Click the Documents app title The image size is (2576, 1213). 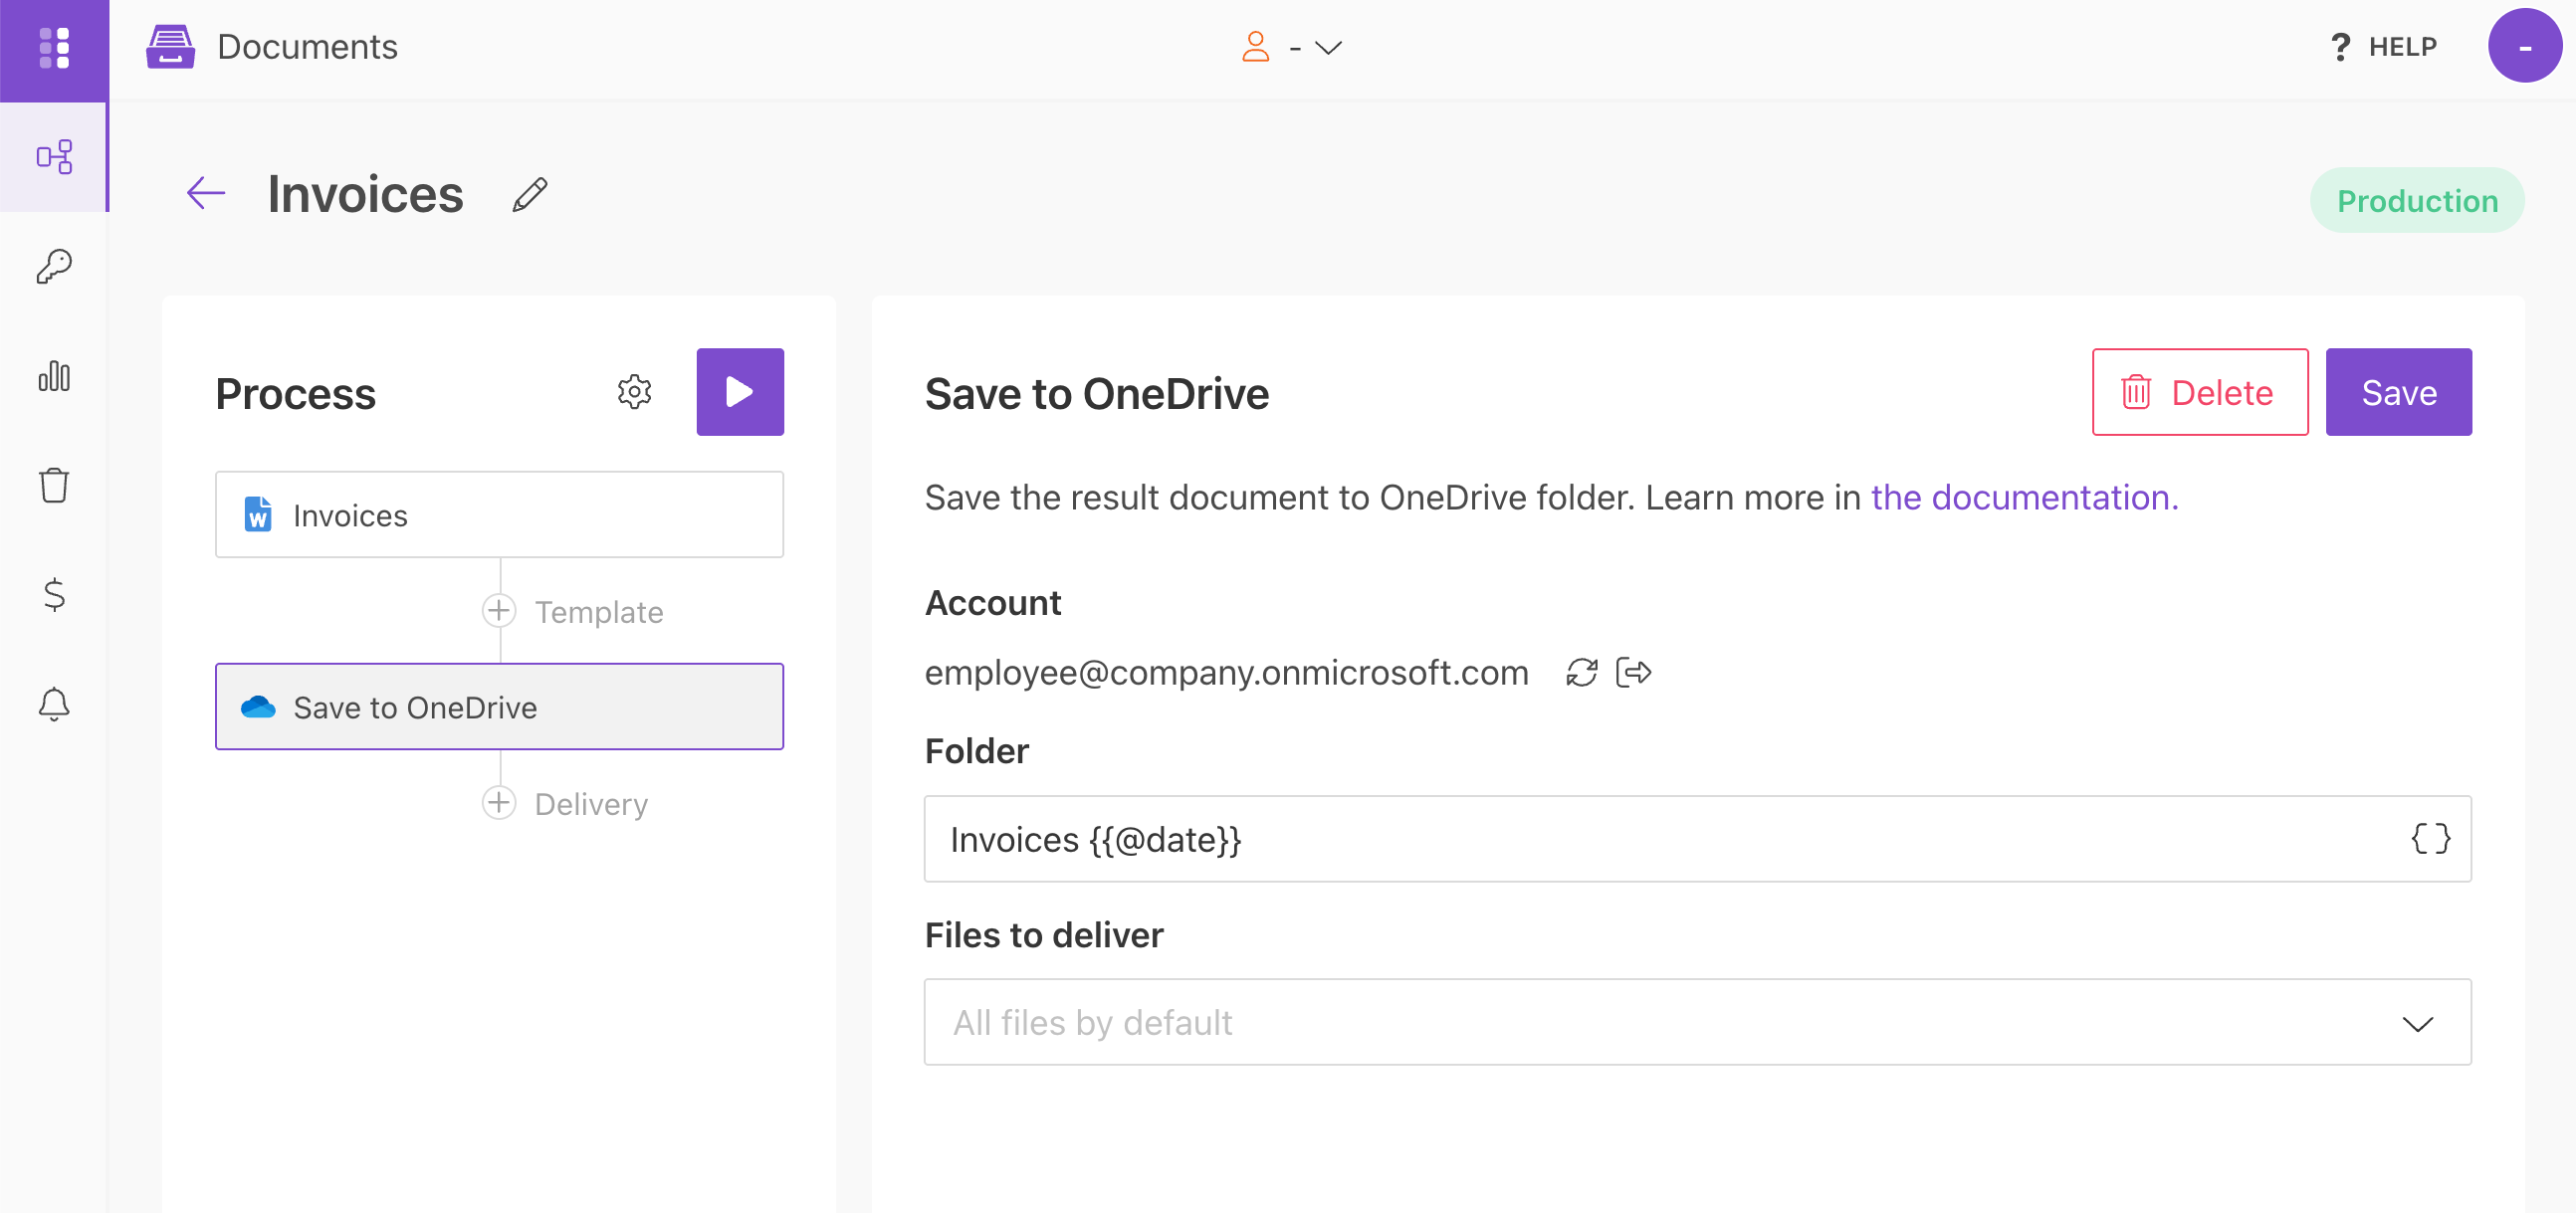(x=308, y=47)
